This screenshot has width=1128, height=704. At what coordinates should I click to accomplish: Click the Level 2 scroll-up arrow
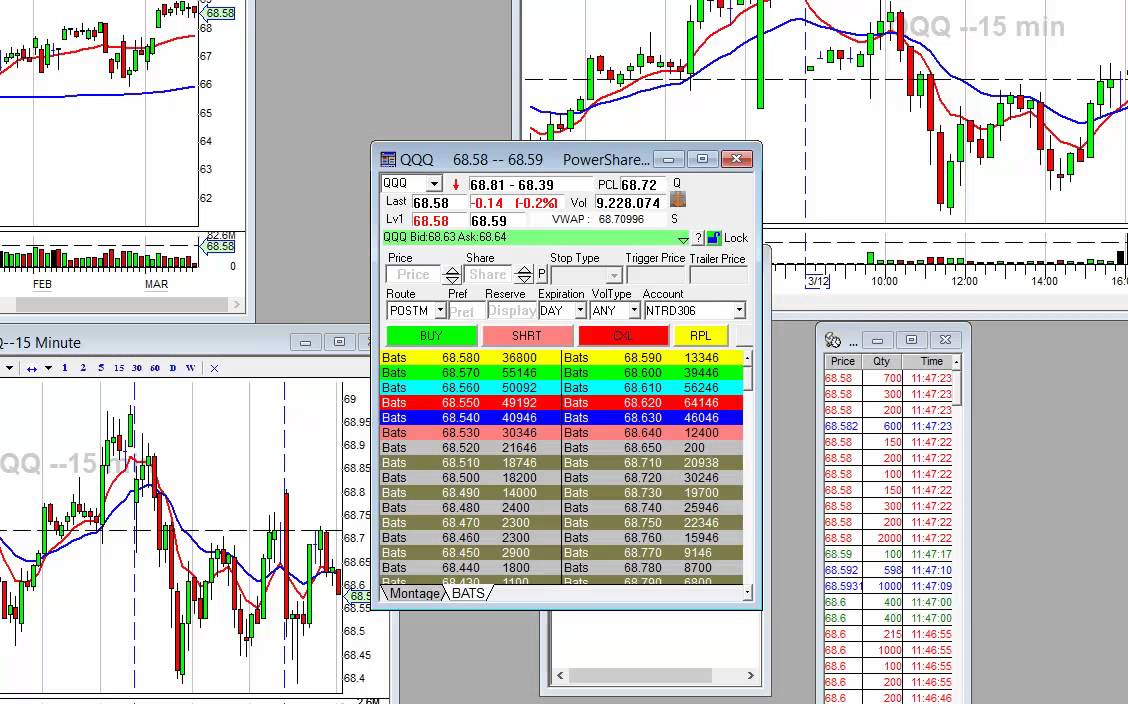[747, 357]
